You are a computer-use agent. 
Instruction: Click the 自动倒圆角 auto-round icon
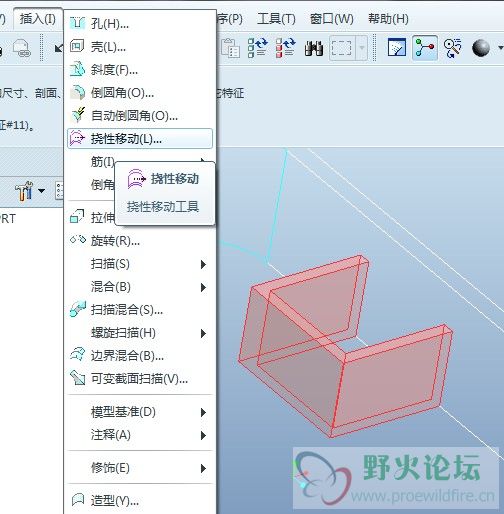coord(78,115)
